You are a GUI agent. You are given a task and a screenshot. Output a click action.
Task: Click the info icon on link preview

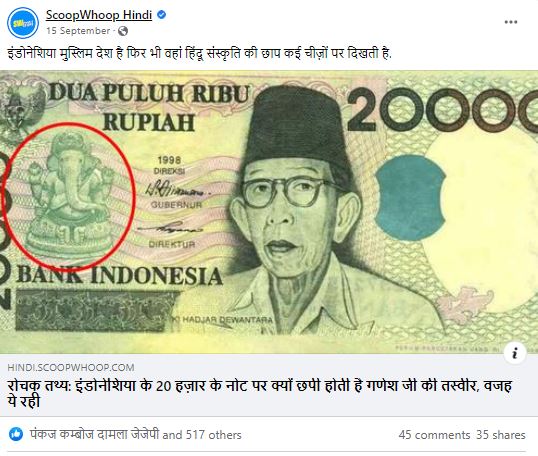[515, 353]
